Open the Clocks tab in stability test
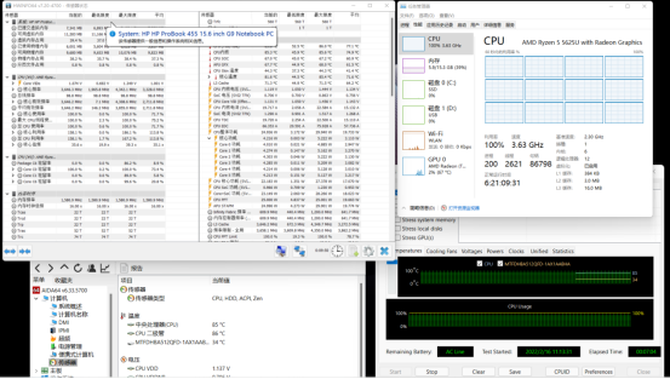The height and width of the screenshot is (379, 670). point(516,251)
